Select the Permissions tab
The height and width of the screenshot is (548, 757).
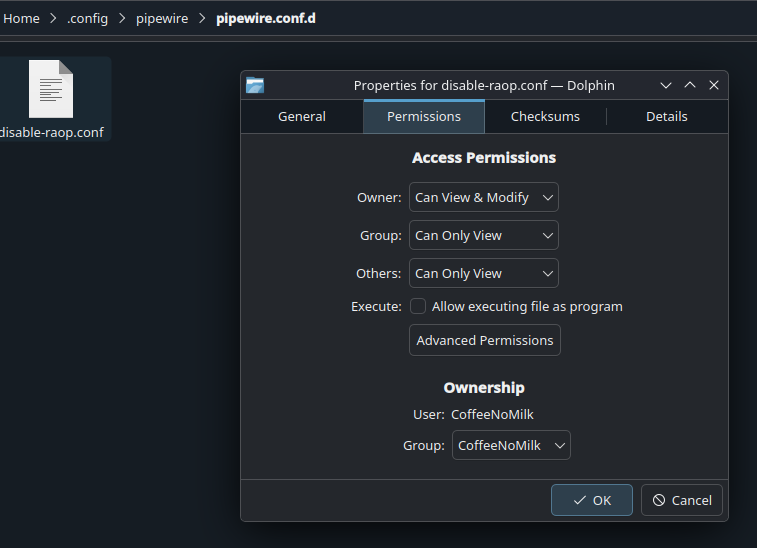424,116
